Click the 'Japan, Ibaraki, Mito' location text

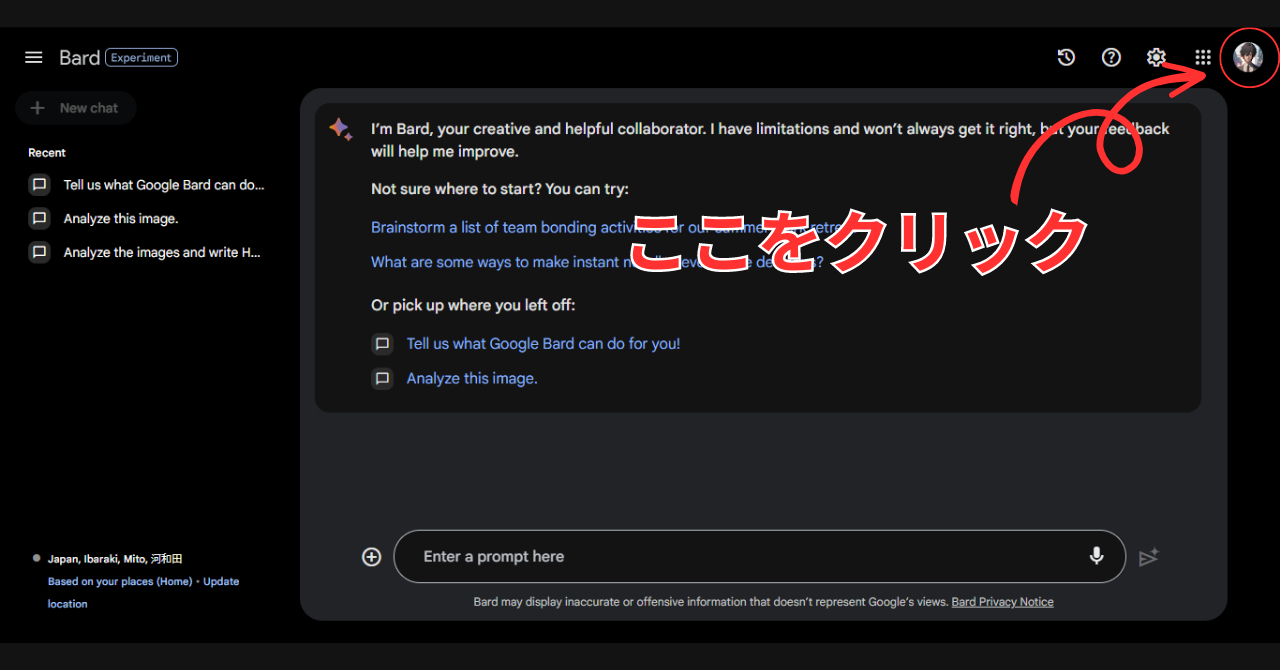click(115, 559)
